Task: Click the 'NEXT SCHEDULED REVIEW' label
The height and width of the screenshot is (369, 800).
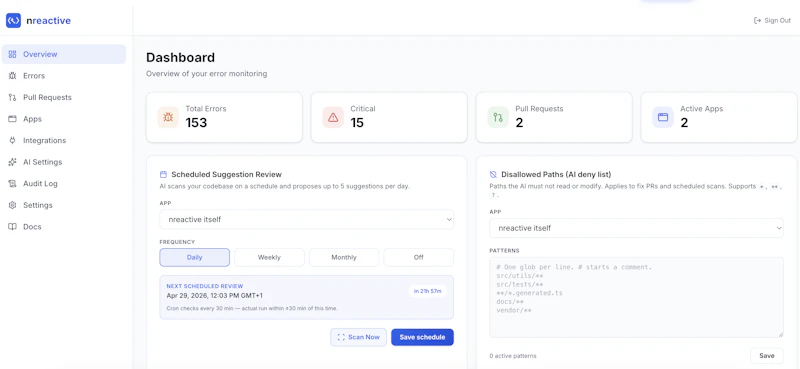Action: click(x=205, y=286)
